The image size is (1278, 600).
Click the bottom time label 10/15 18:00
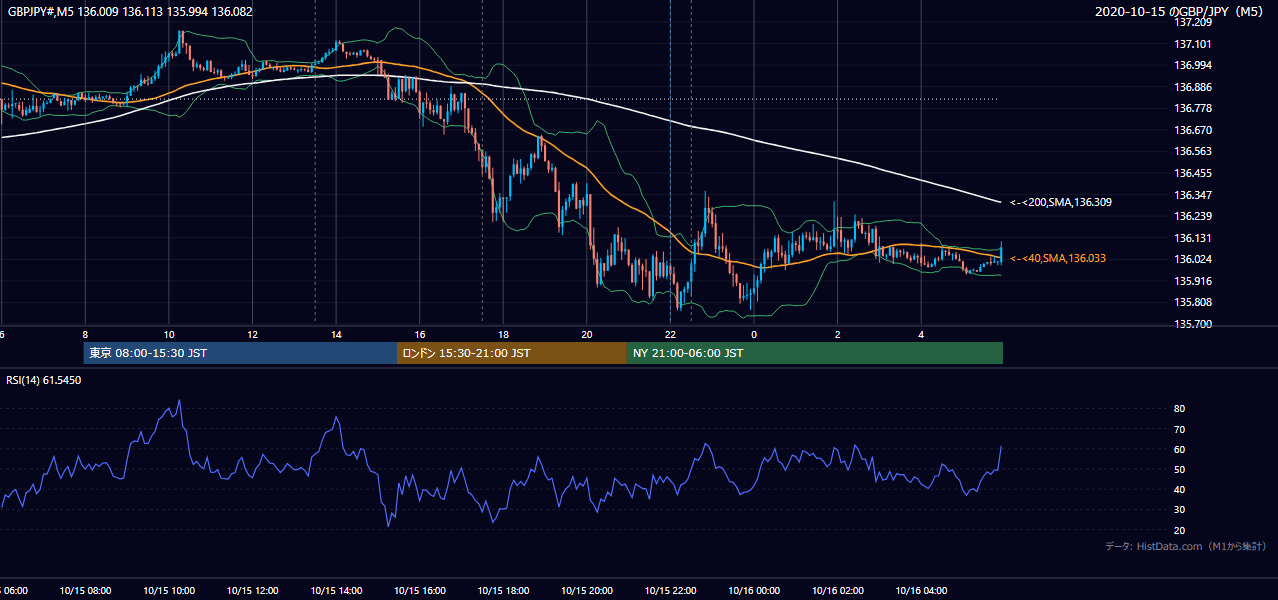pos(503,590)
